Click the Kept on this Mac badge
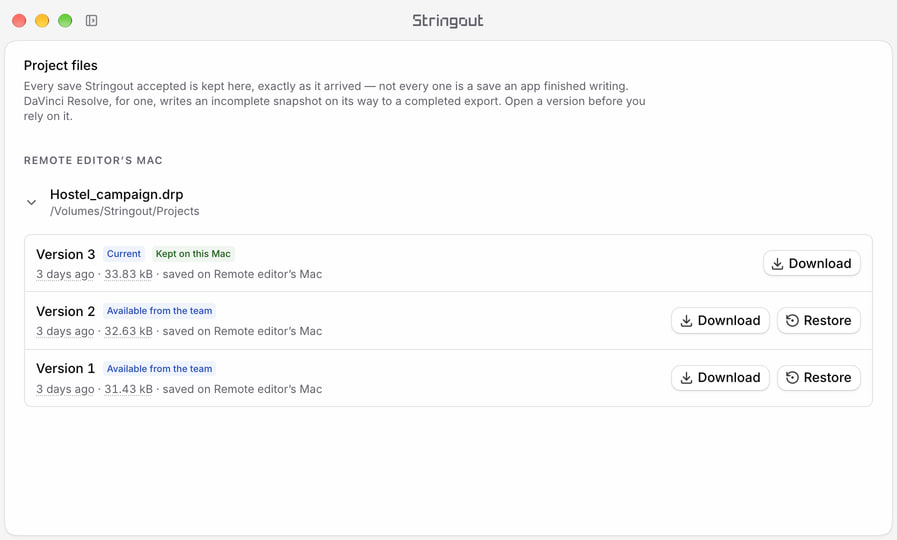This screenshot has width=897, height=540. coord(193,253)
